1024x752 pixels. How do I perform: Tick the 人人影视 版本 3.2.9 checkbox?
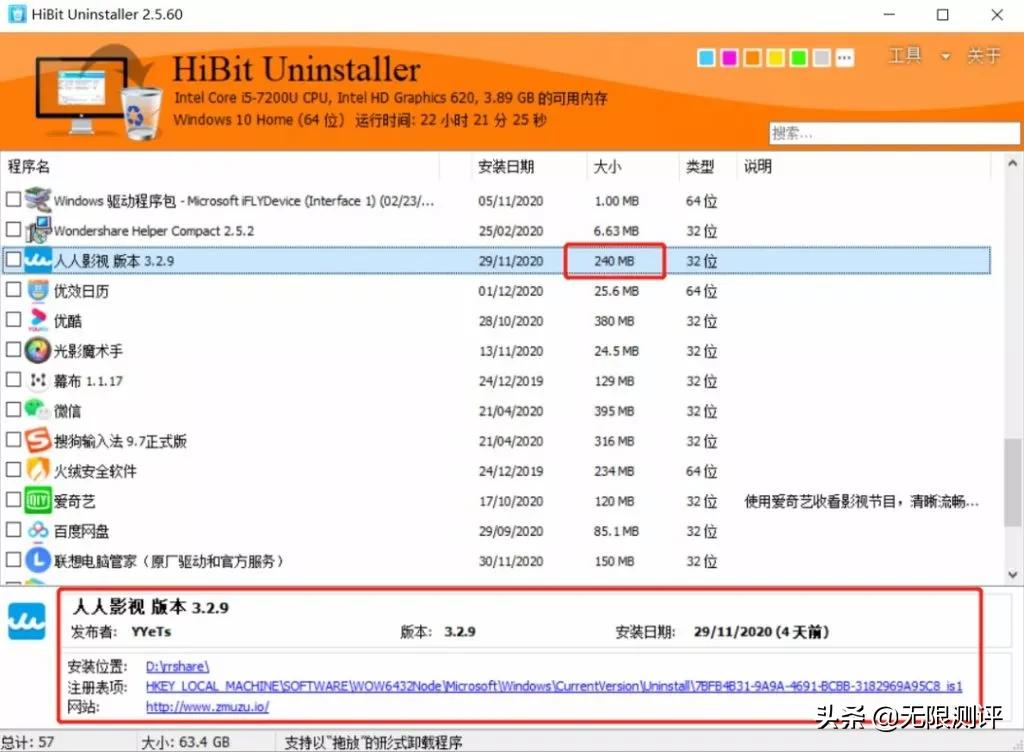[13, 259]
